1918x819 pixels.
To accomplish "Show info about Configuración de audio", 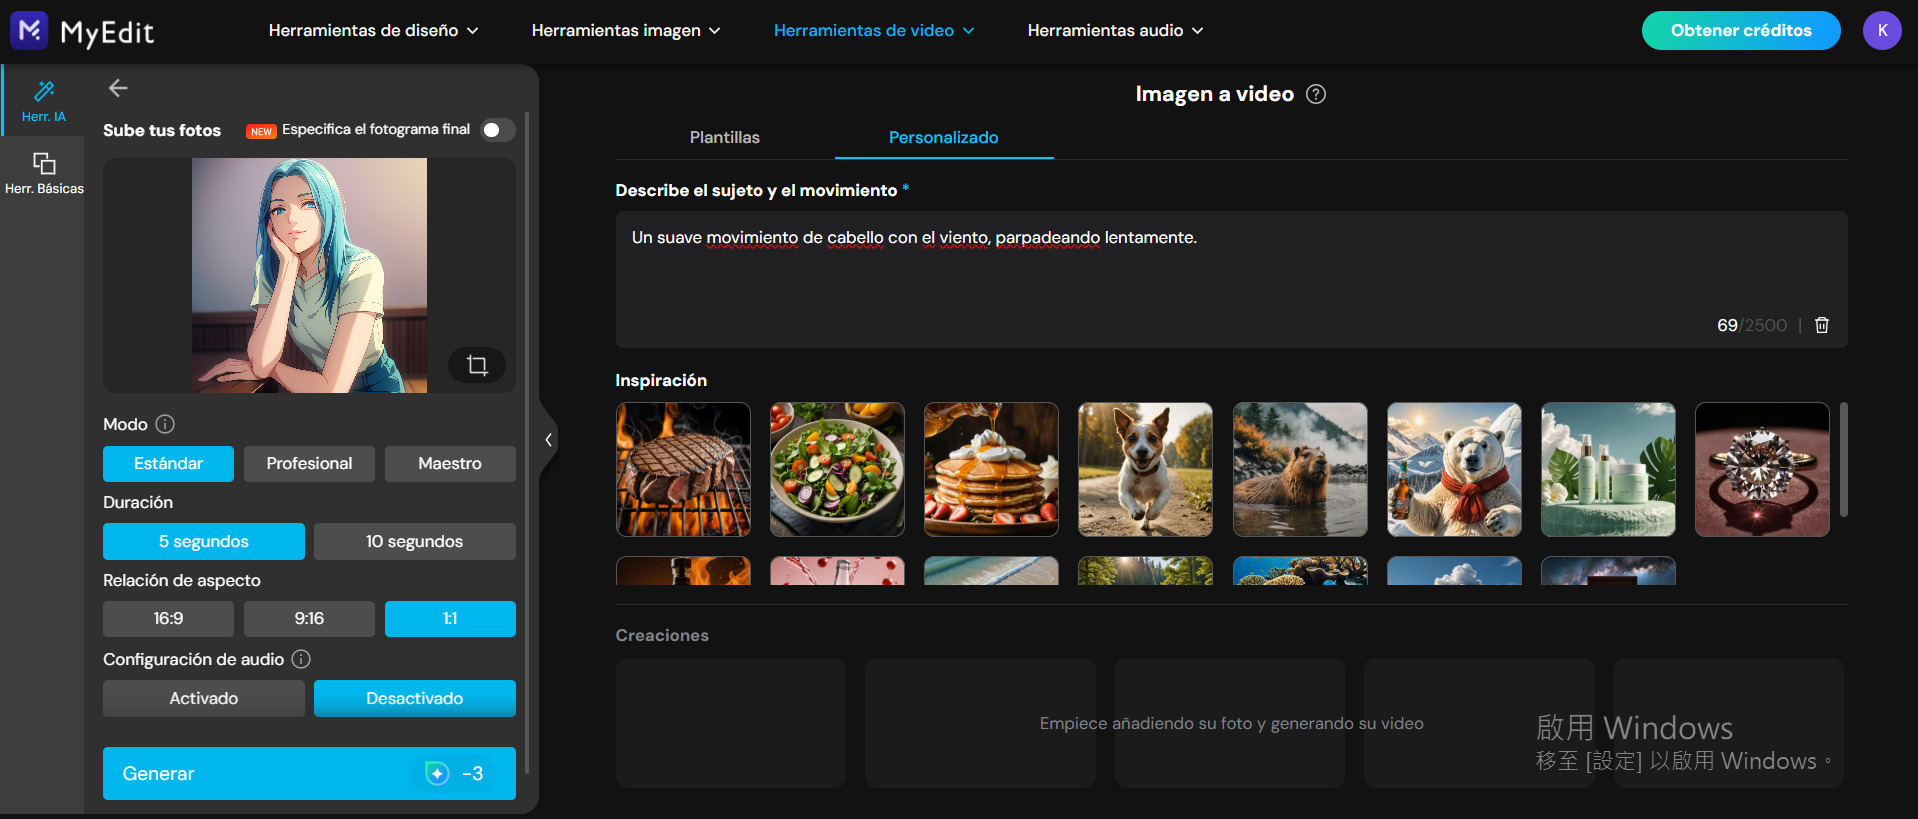I will (x=301, y=659).
